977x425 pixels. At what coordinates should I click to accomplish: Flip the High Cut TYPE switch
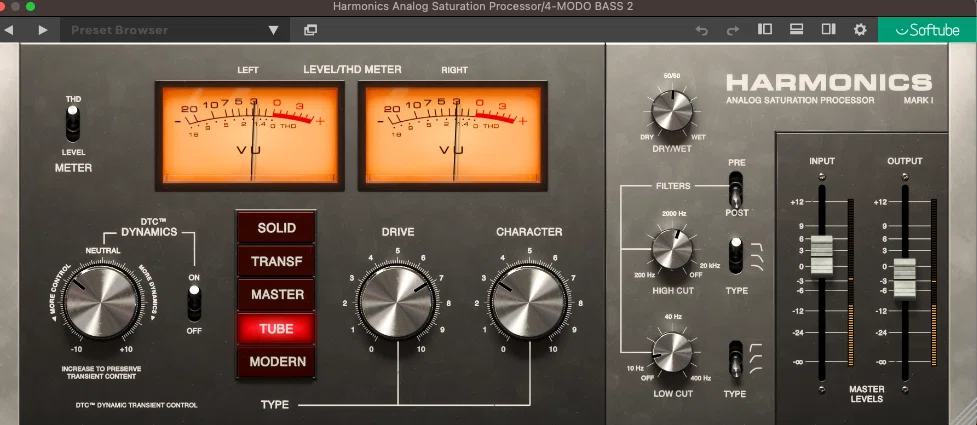click(x=736, y=255)
